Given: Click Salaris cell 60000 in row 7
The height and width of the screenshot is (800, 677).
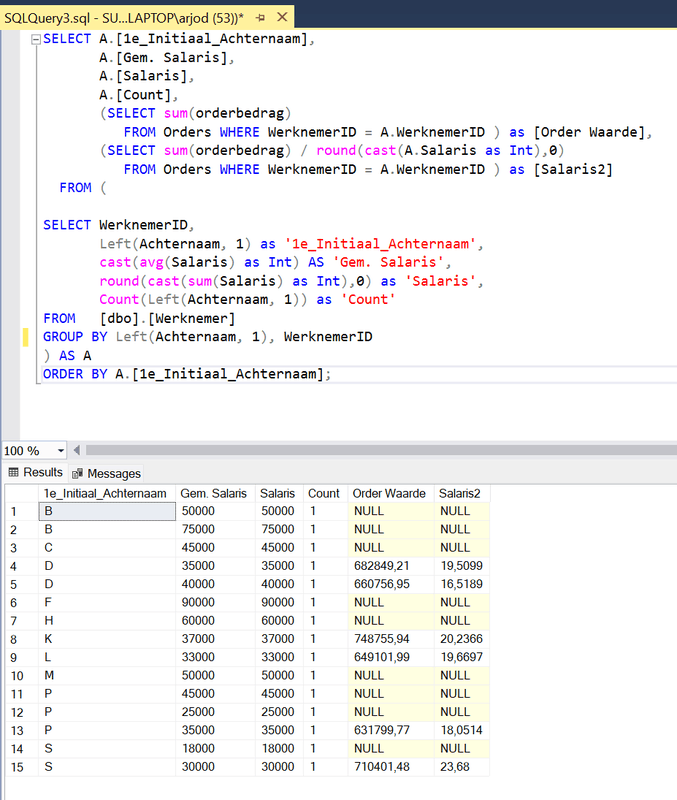Looking at the screenshot, I should 279,621.
